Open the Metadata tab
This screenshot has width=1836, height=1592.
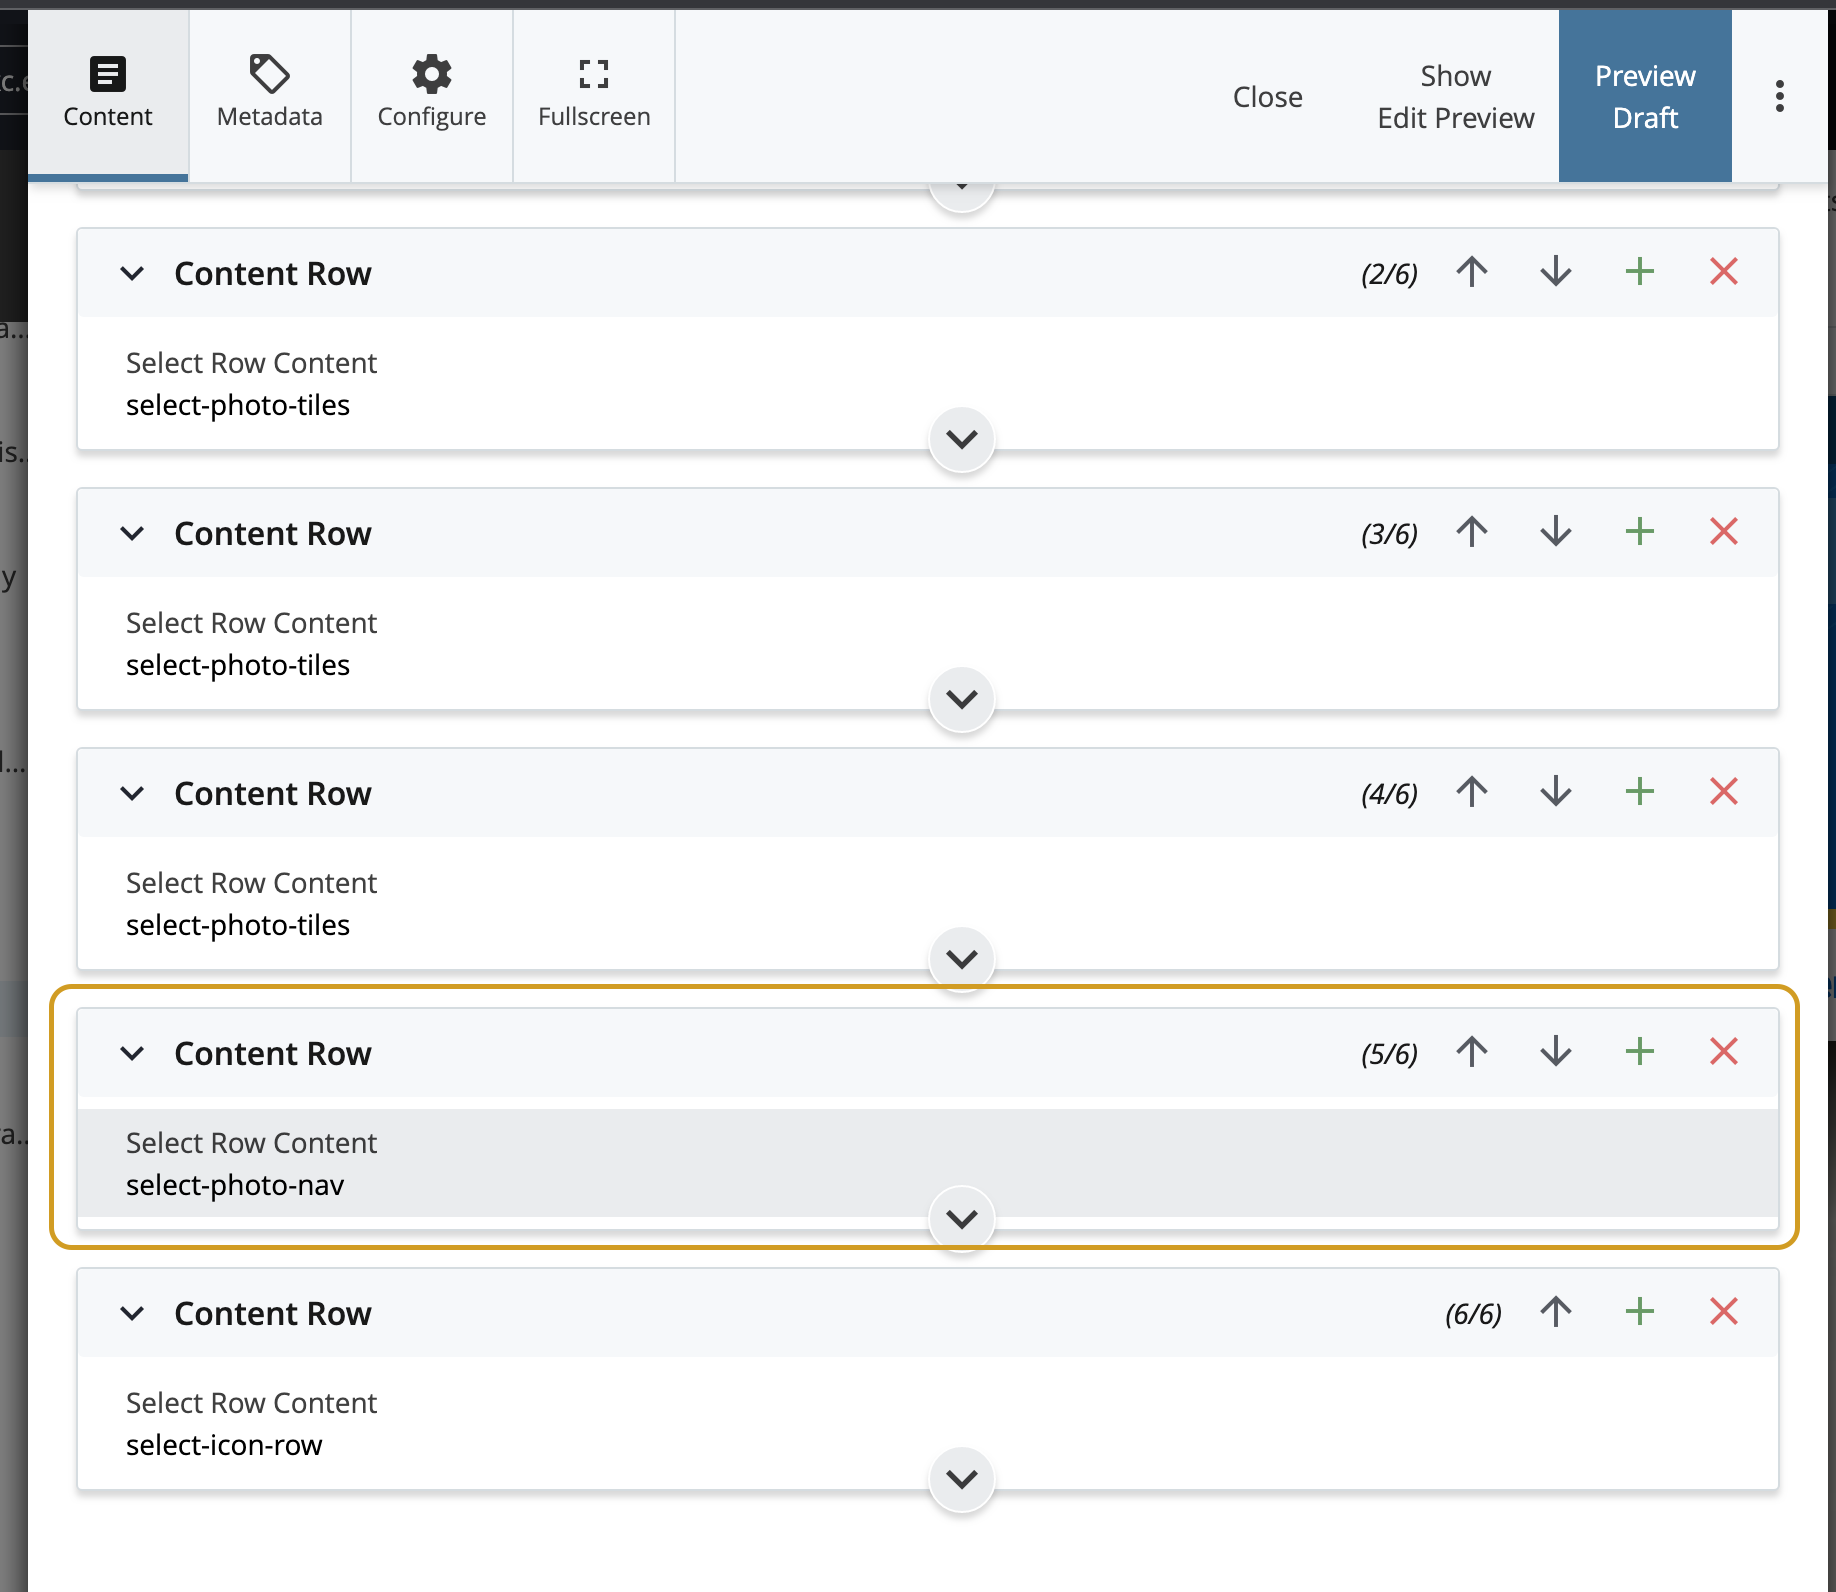(x=270, y=96)
